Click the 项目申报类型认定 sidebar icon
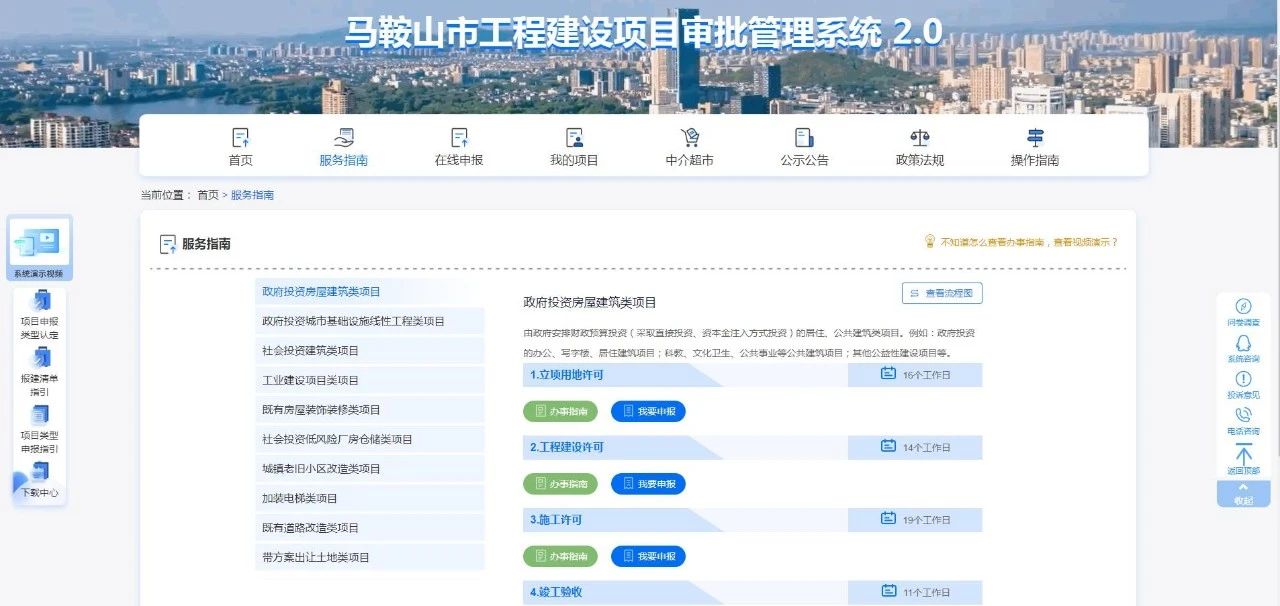This screenshot has width=1280, height=606. tap(40, 301)
